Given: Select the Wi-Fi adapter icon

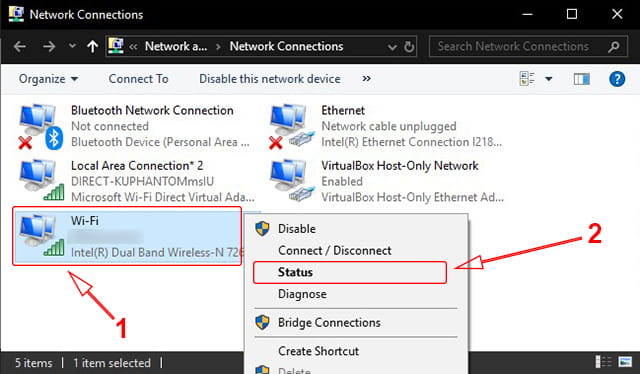Looking at the screenshot, I should pos(41,236).
